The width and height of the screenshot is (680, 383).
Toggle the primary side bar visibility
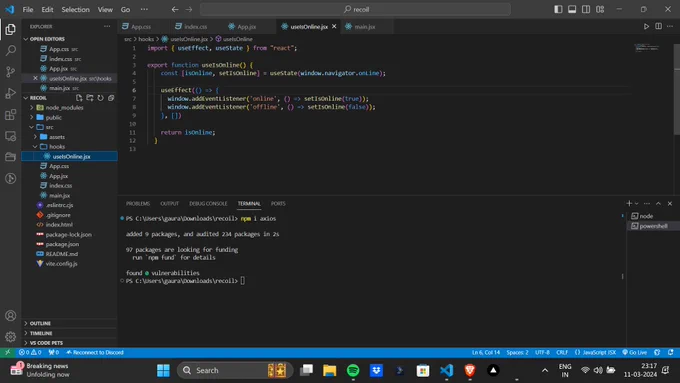[x=558, y=9]
